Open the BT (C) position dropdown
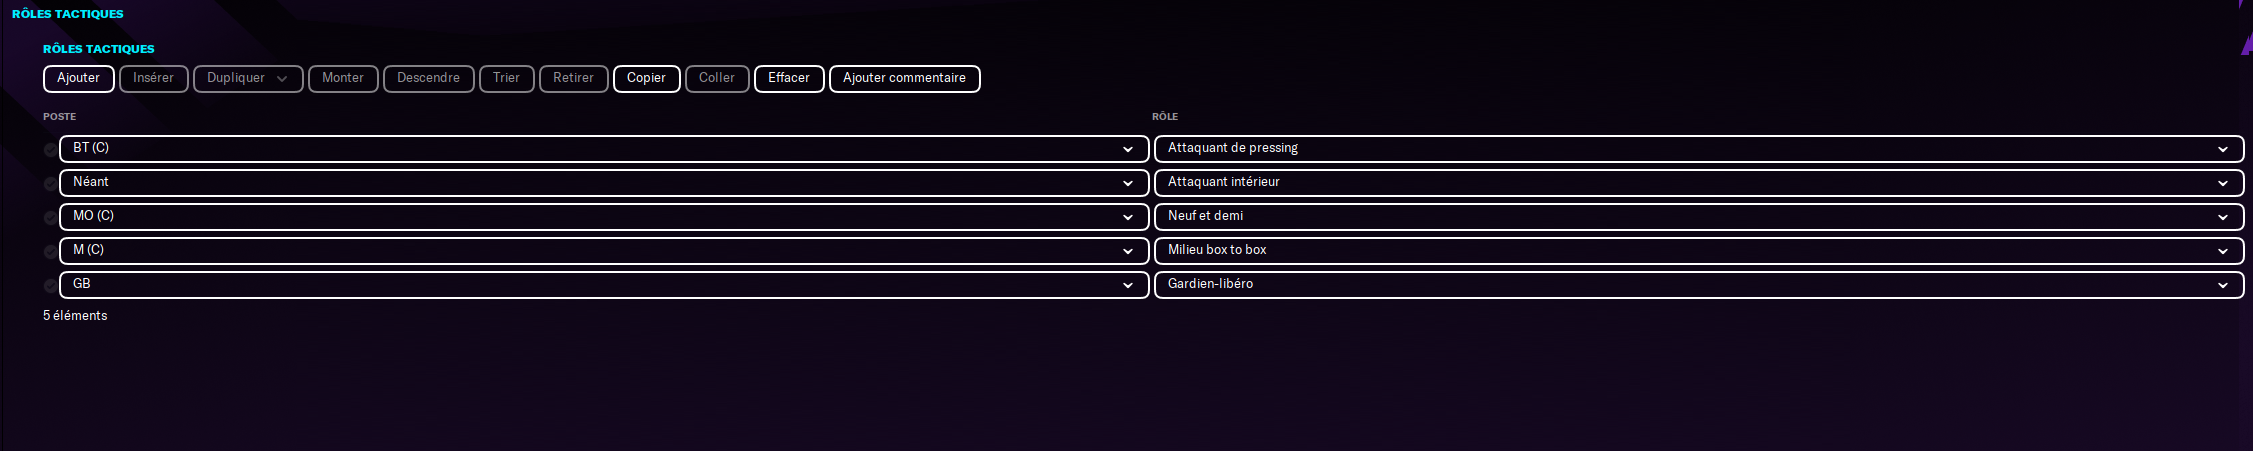Screen dimensions: 2253x451 tap(604, 149)
